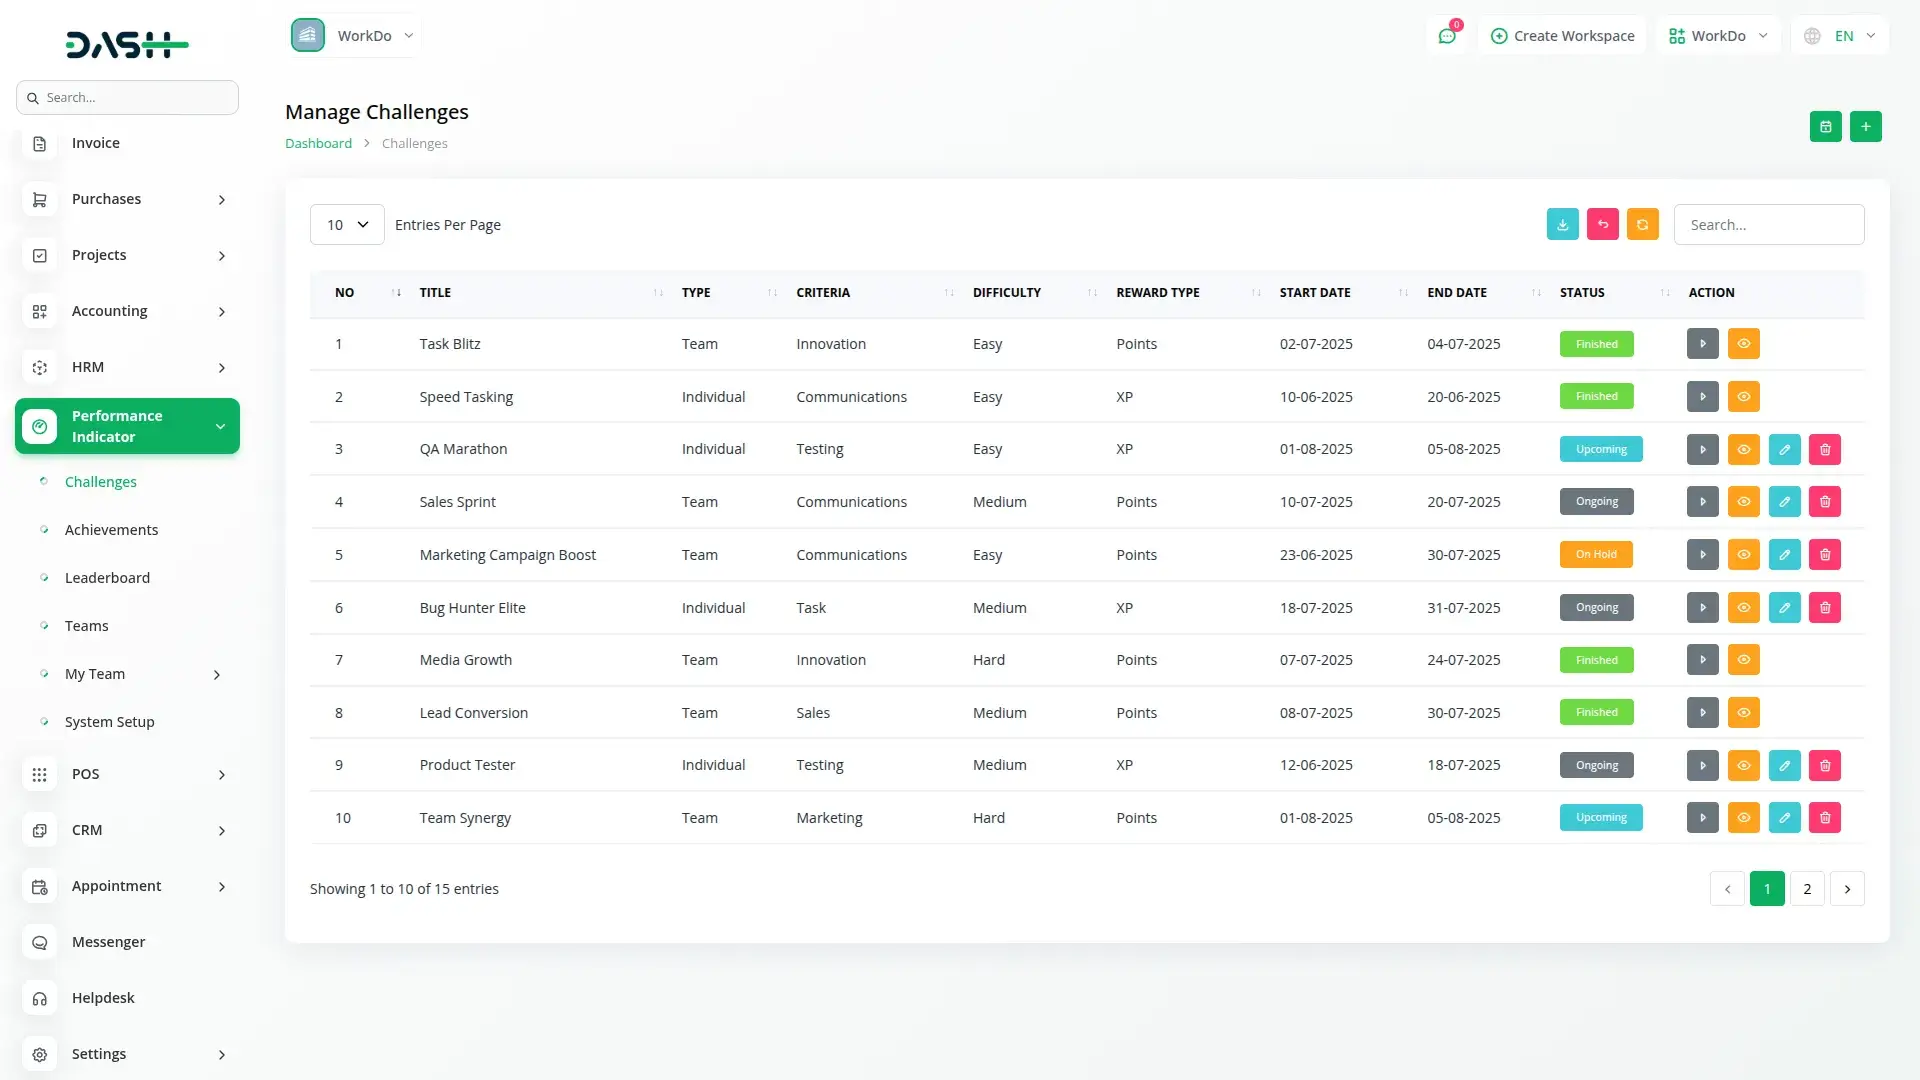View Media Growth details via eye icon
The image size is (1920, 1080).
[1743, 660]
